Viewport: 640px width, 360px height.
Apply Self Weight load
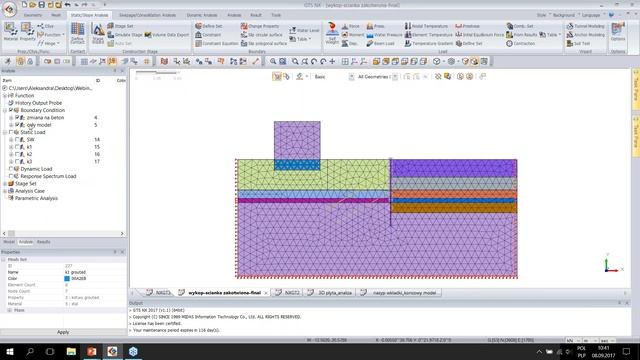tap(332, 33)
